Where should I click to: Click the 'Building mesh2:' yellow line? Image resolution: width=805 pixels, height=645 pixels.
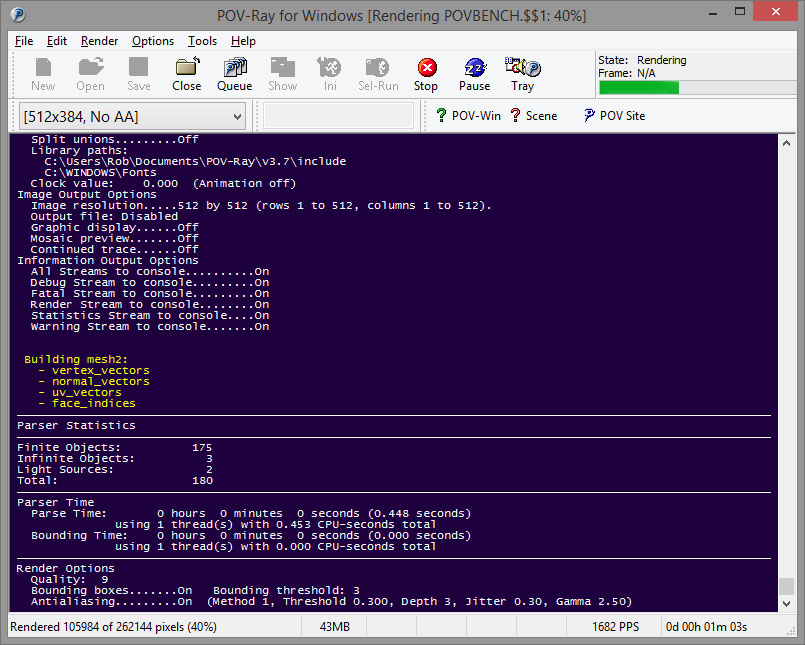click(75, 359)
